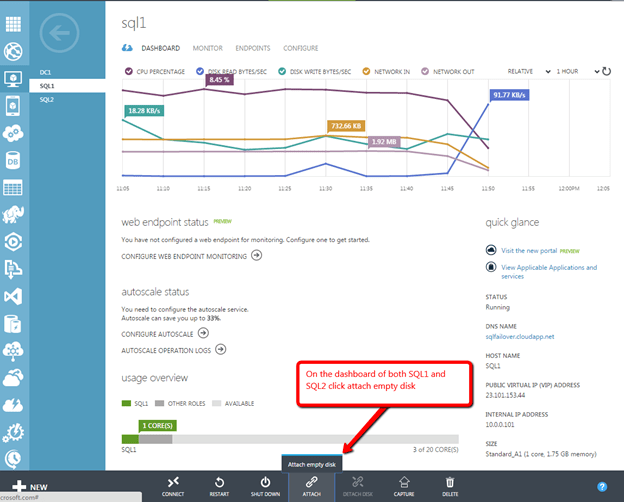Click the back arrow circle button
The image size is (624, 502).
click(60, 34)
